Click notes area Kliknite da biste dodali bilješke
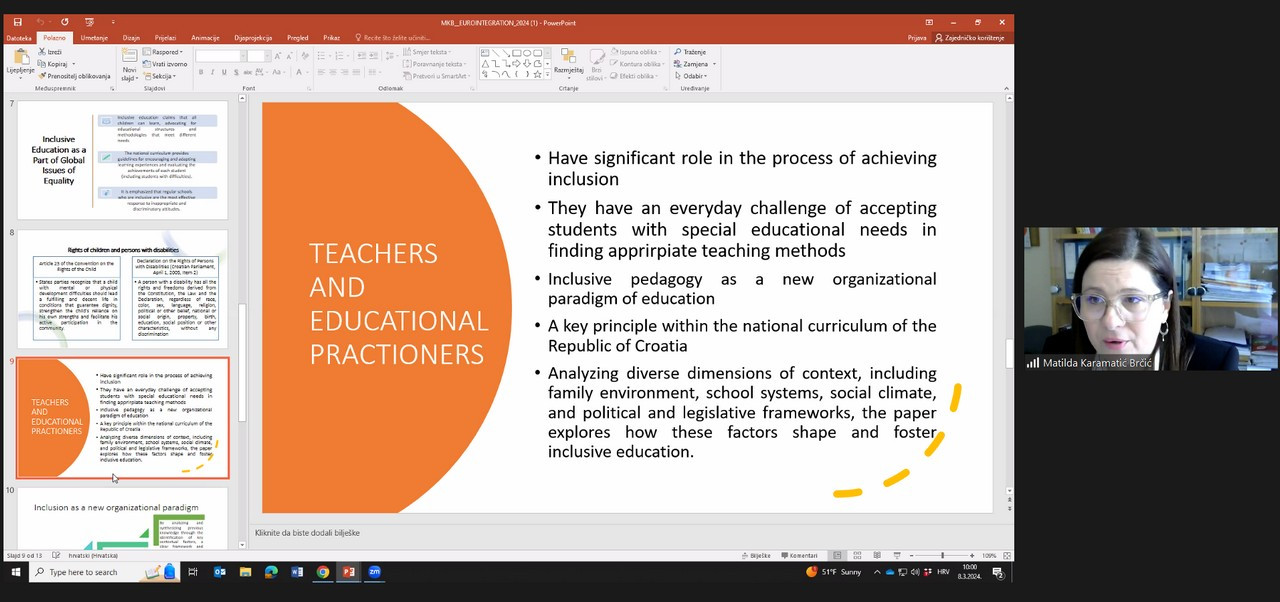Image resolution: width=1280 pixels, height=602 pixels. tap(307, 533)
